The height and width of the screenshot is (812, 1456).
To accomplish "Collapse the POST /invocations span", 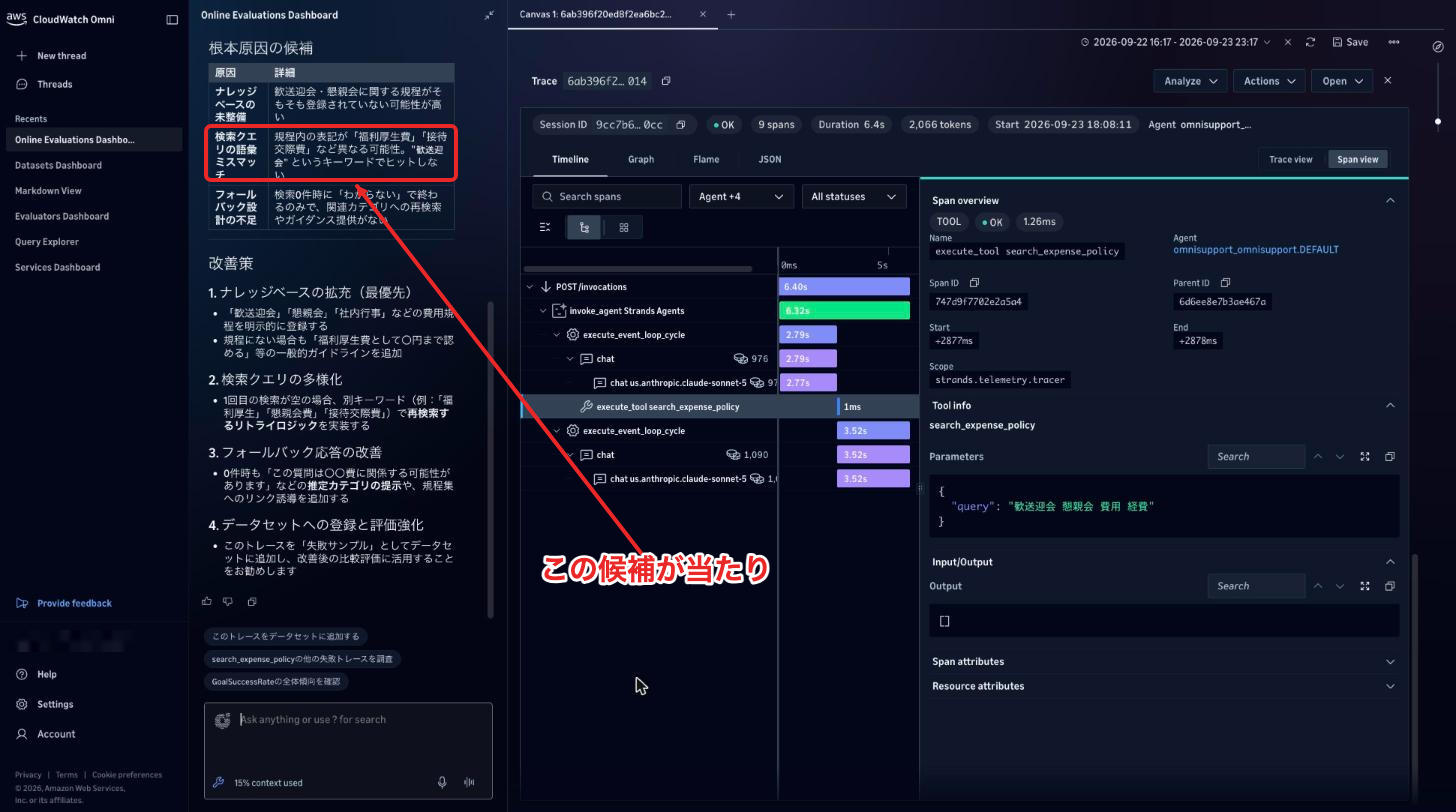I will (530, 287).
